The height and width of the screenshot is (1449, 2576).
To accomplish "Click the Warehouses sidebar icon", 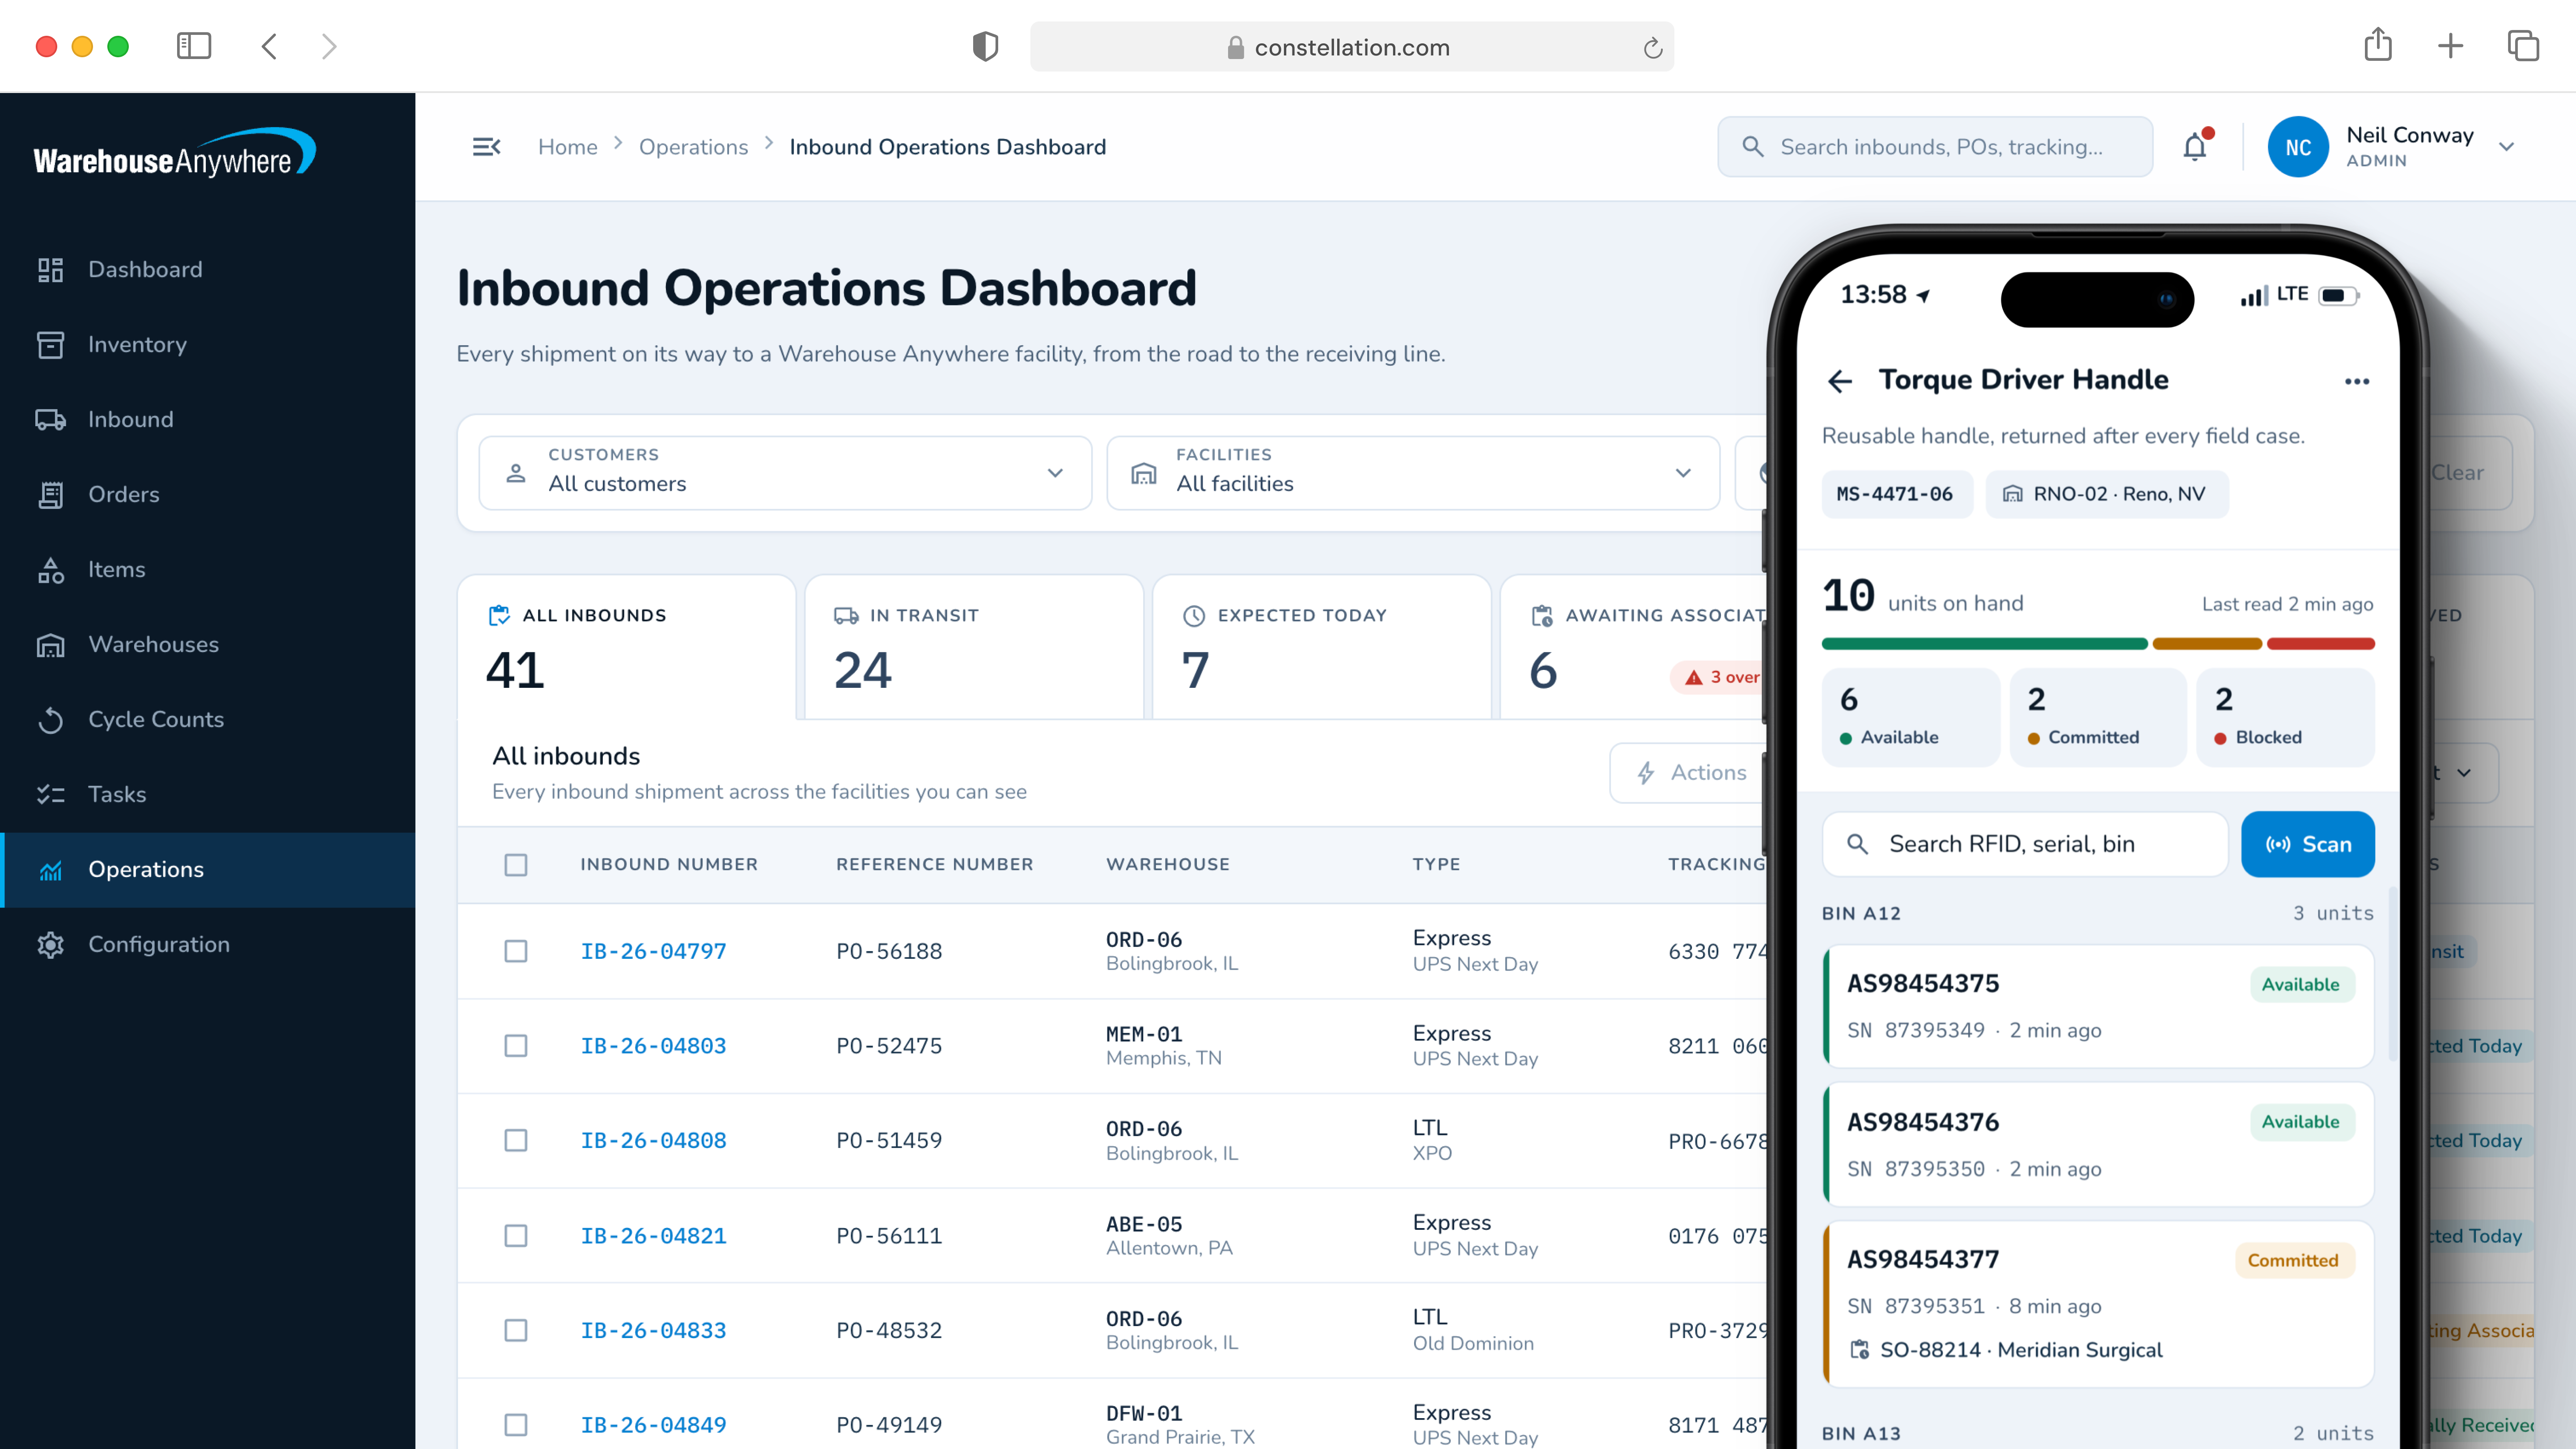I will [x=50, y=645].
